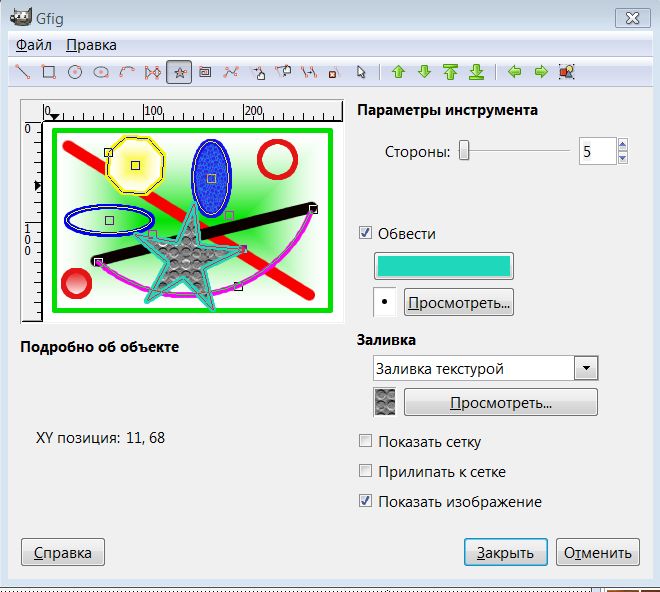Enable Показать сетку checkbox
Image resolution: width=660 pixels, height=592 pixels.
[x=366, y=441]
